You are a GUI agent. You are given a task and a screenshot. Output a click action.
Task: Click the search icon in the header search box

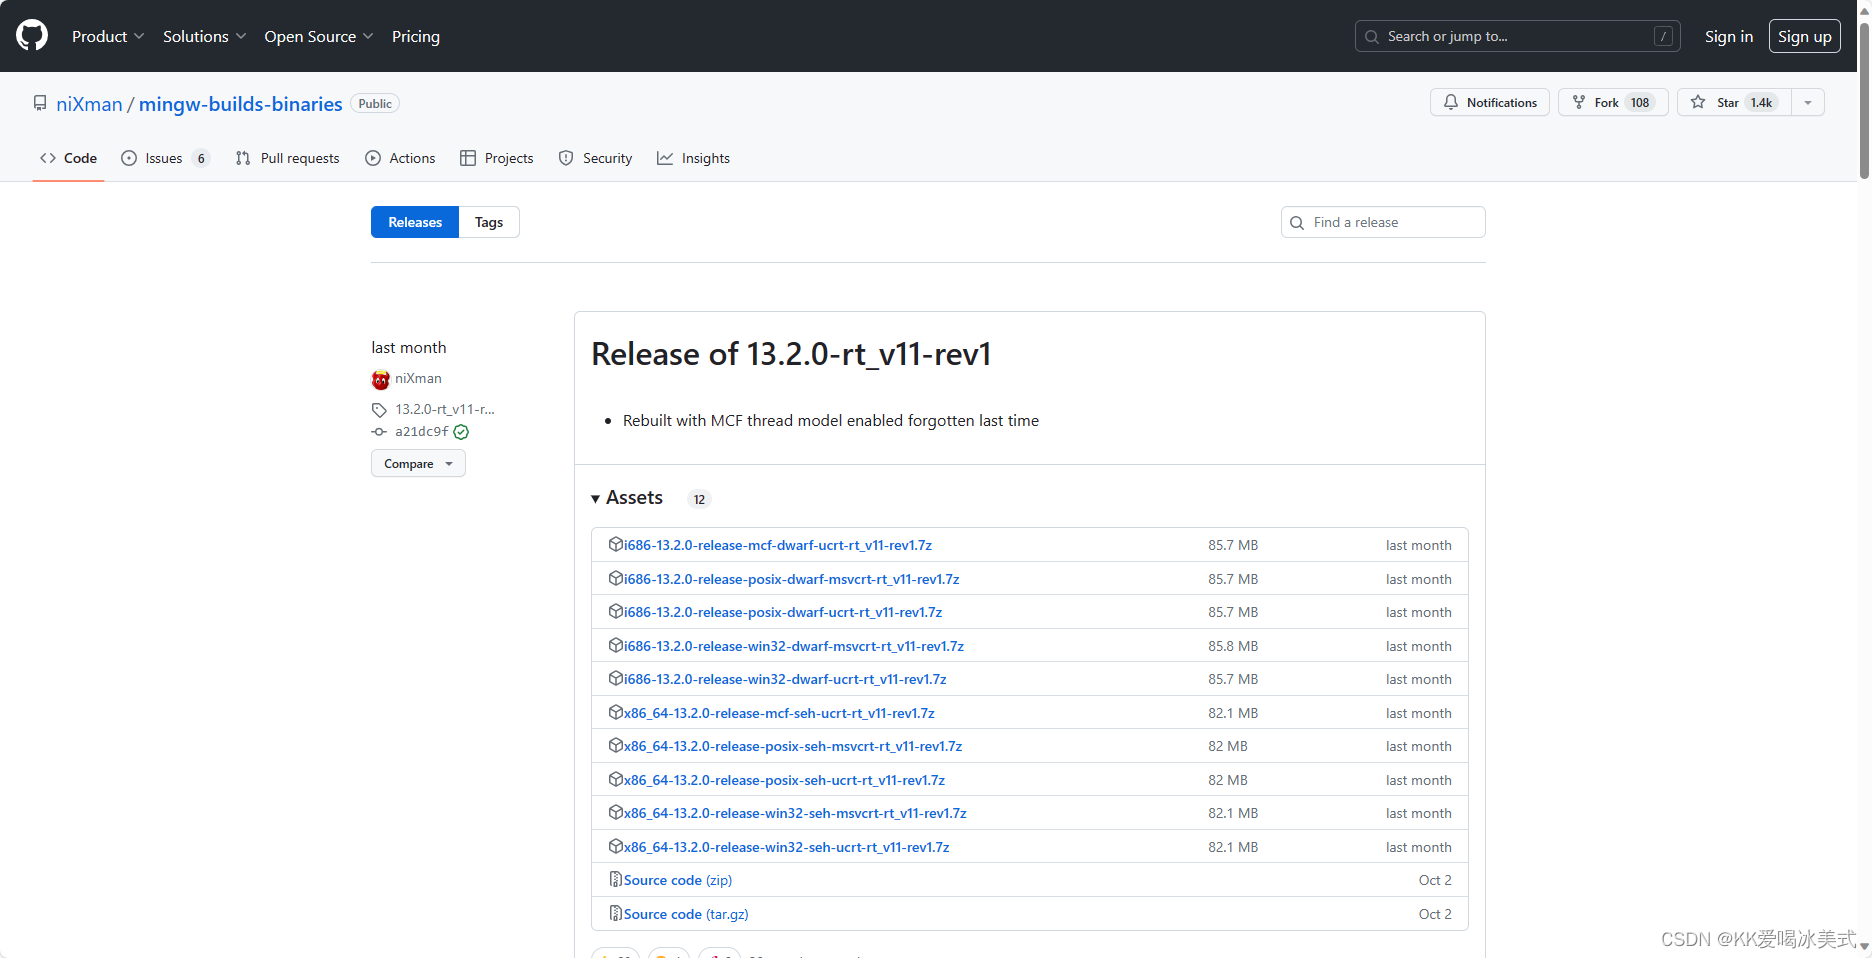[x=1372, y=37]
